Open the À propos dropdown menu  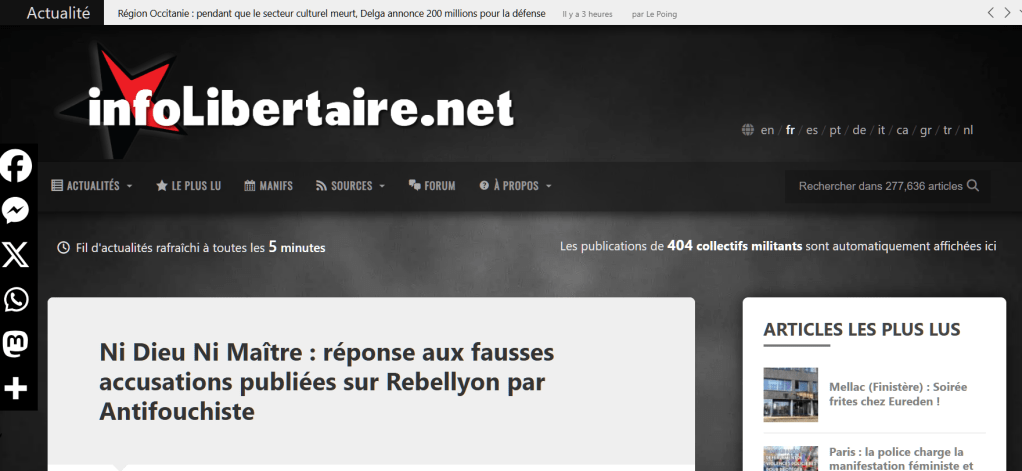click(516, 186)
